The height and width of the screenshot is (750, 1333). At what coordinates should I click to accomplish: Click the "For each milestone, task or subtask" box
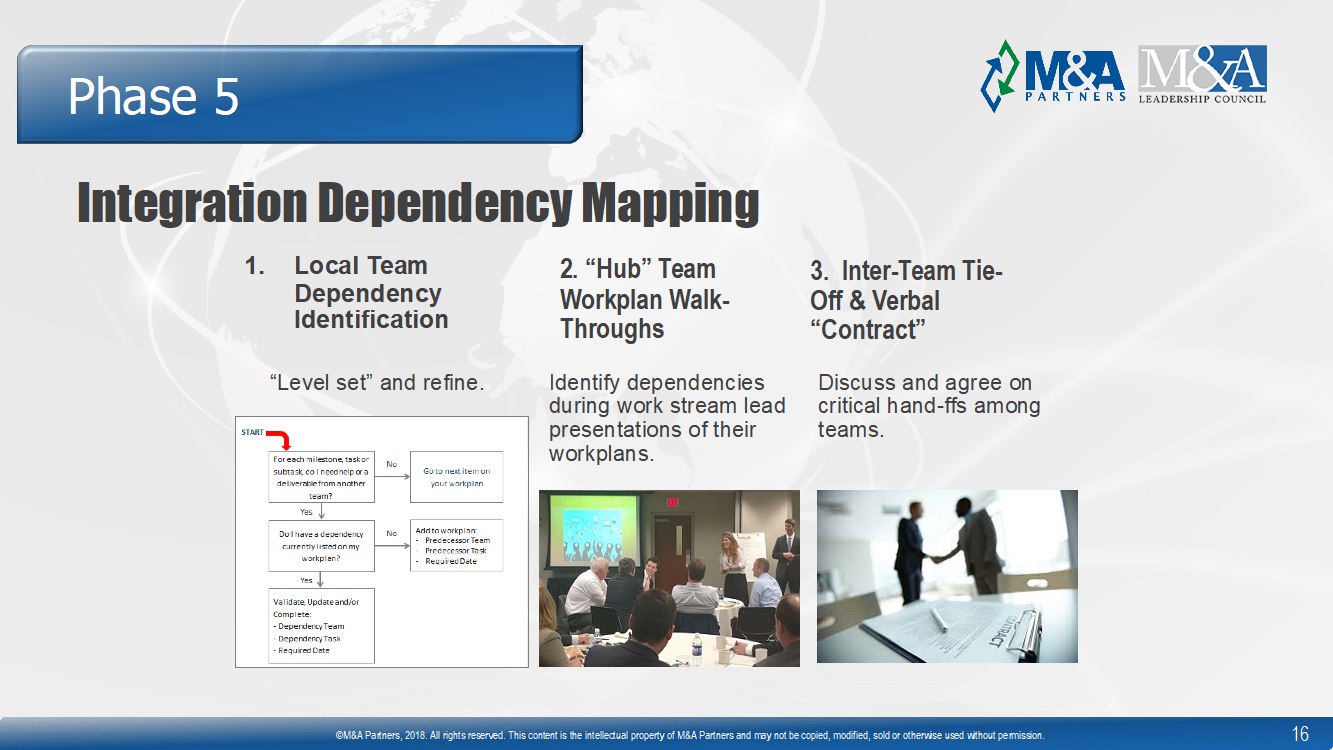click(x=321, y=476)
